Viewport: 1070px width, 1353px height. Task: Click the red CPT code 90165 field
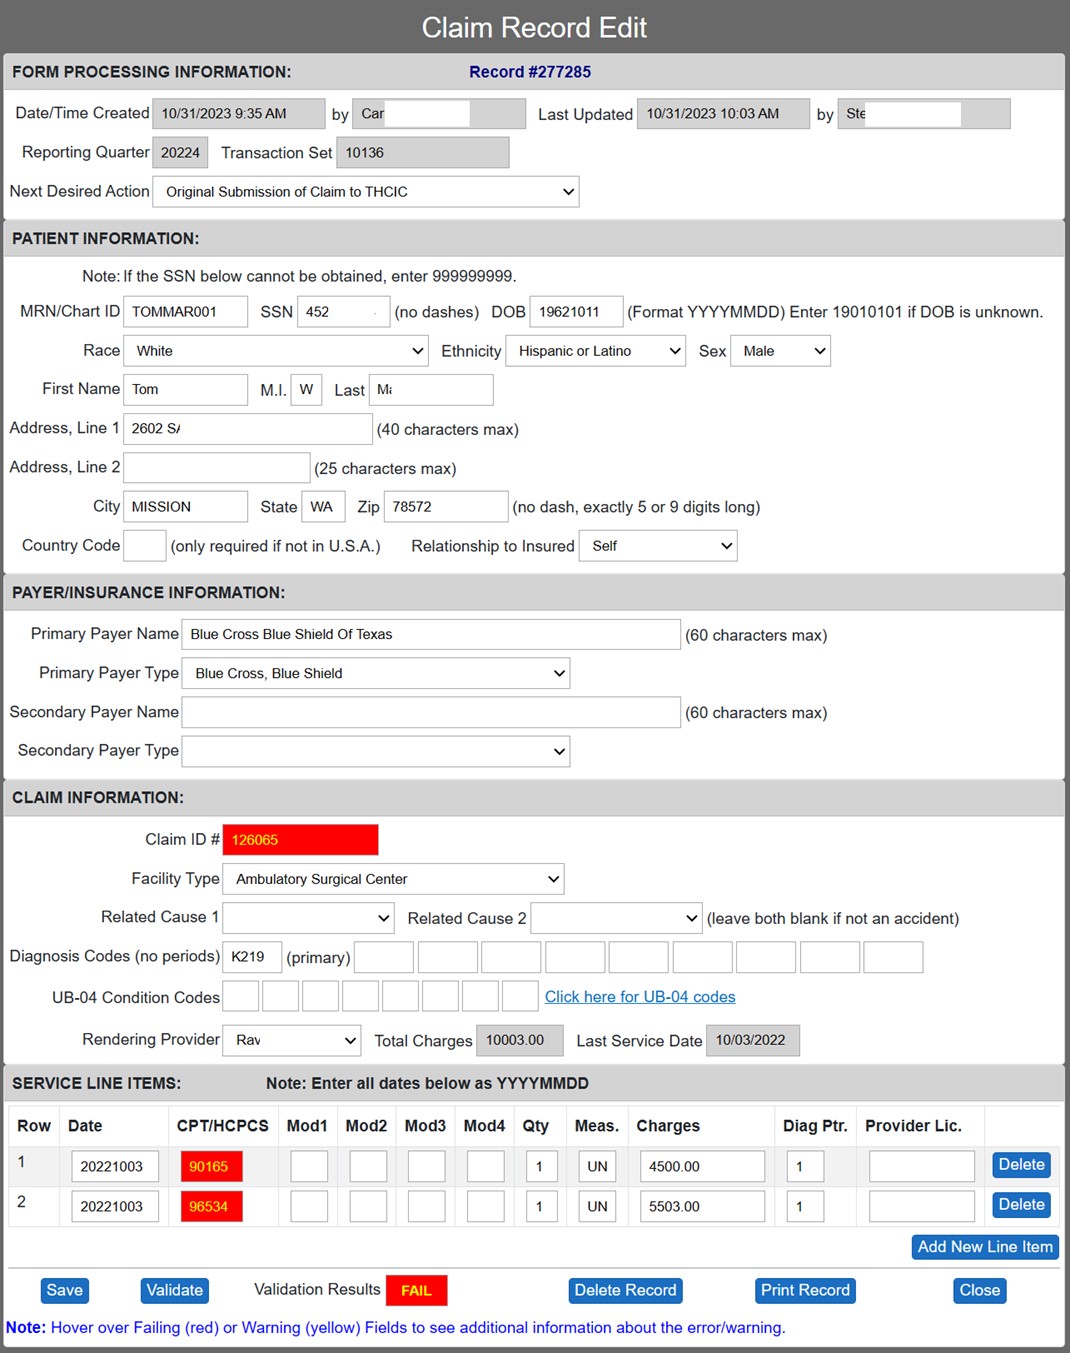[x=211, y=1166]
